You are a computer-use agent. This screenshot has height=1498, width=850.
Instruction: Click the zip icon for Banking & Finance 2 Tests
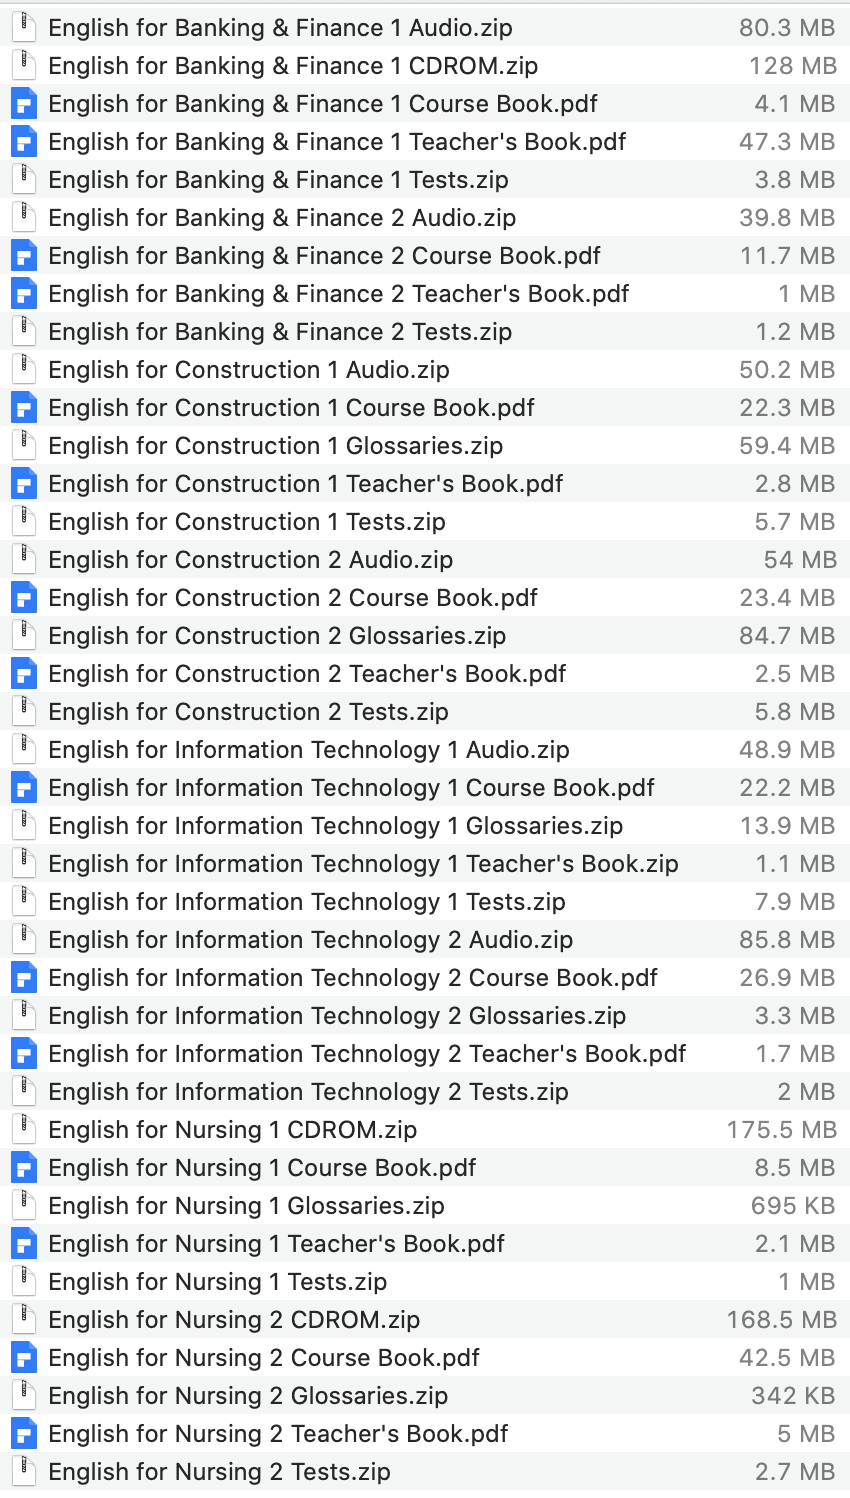click(x=24, y=331)
